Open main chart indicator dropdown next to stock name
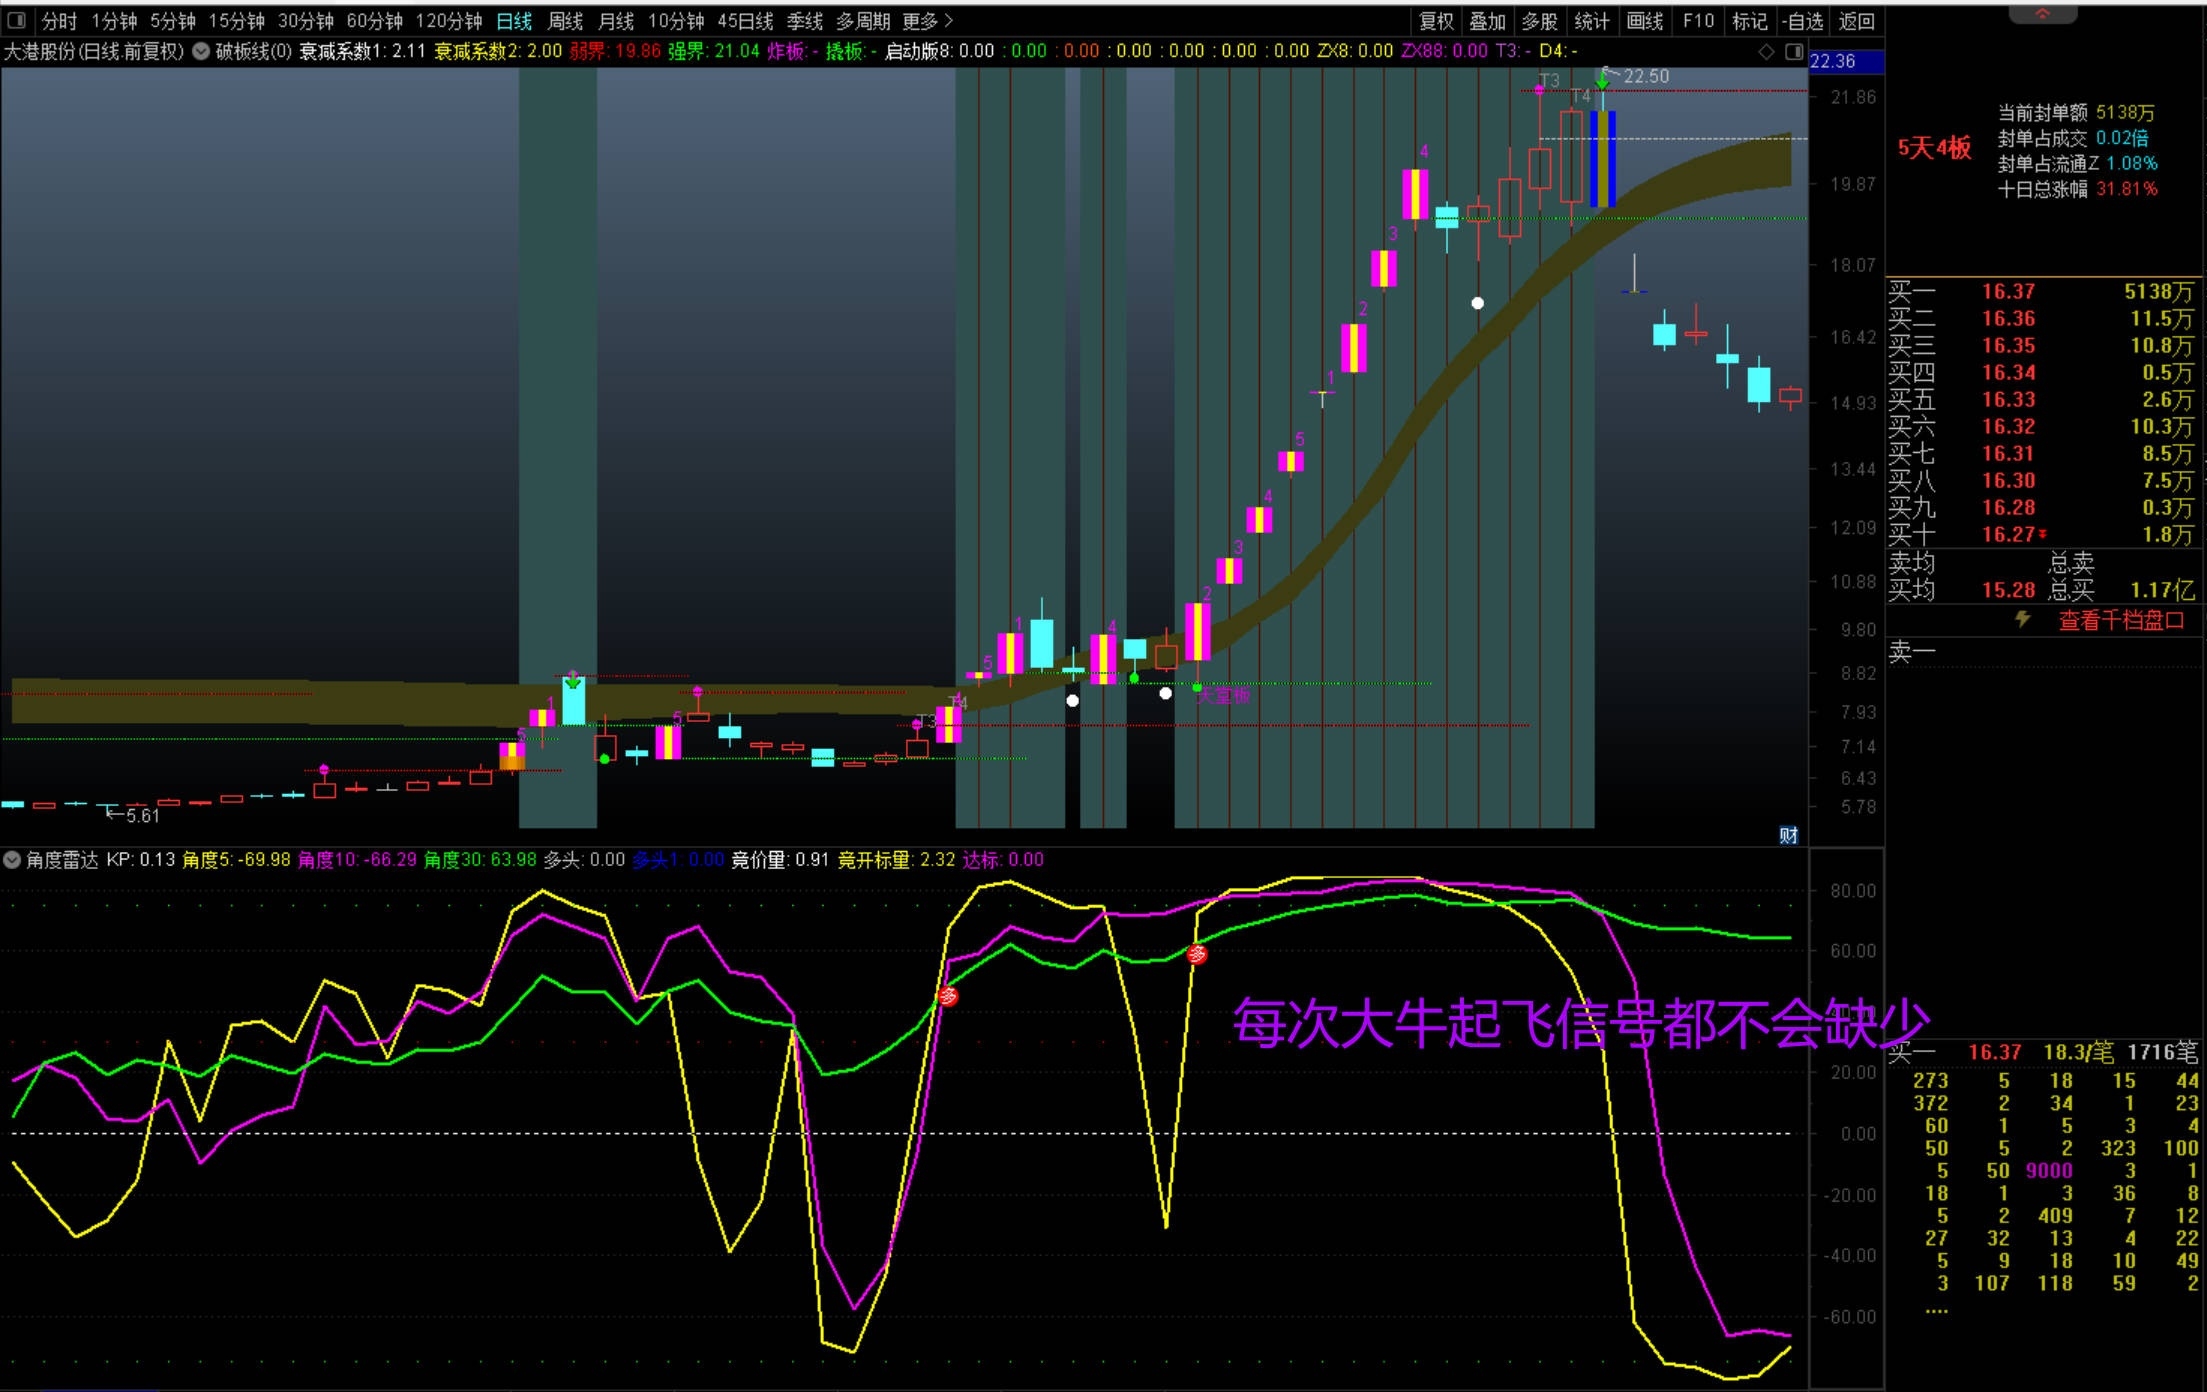The width and height of the screenshot is (2207, 1392). (x=201, y=51)
